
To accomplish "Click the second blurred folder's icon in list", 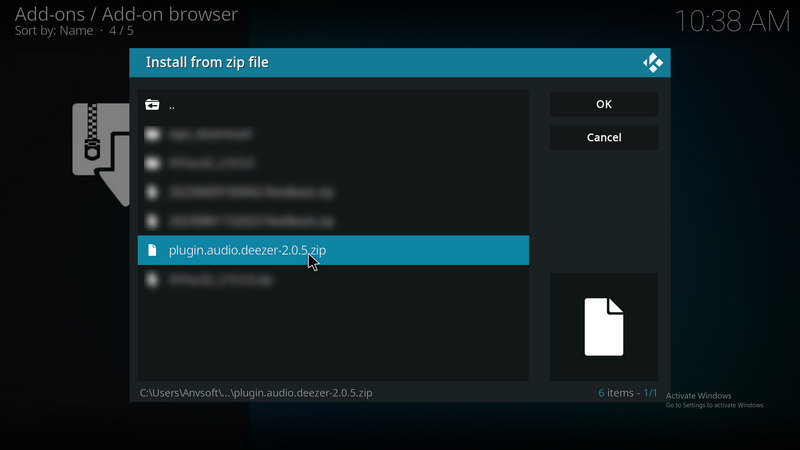I will tap(152, 163).
